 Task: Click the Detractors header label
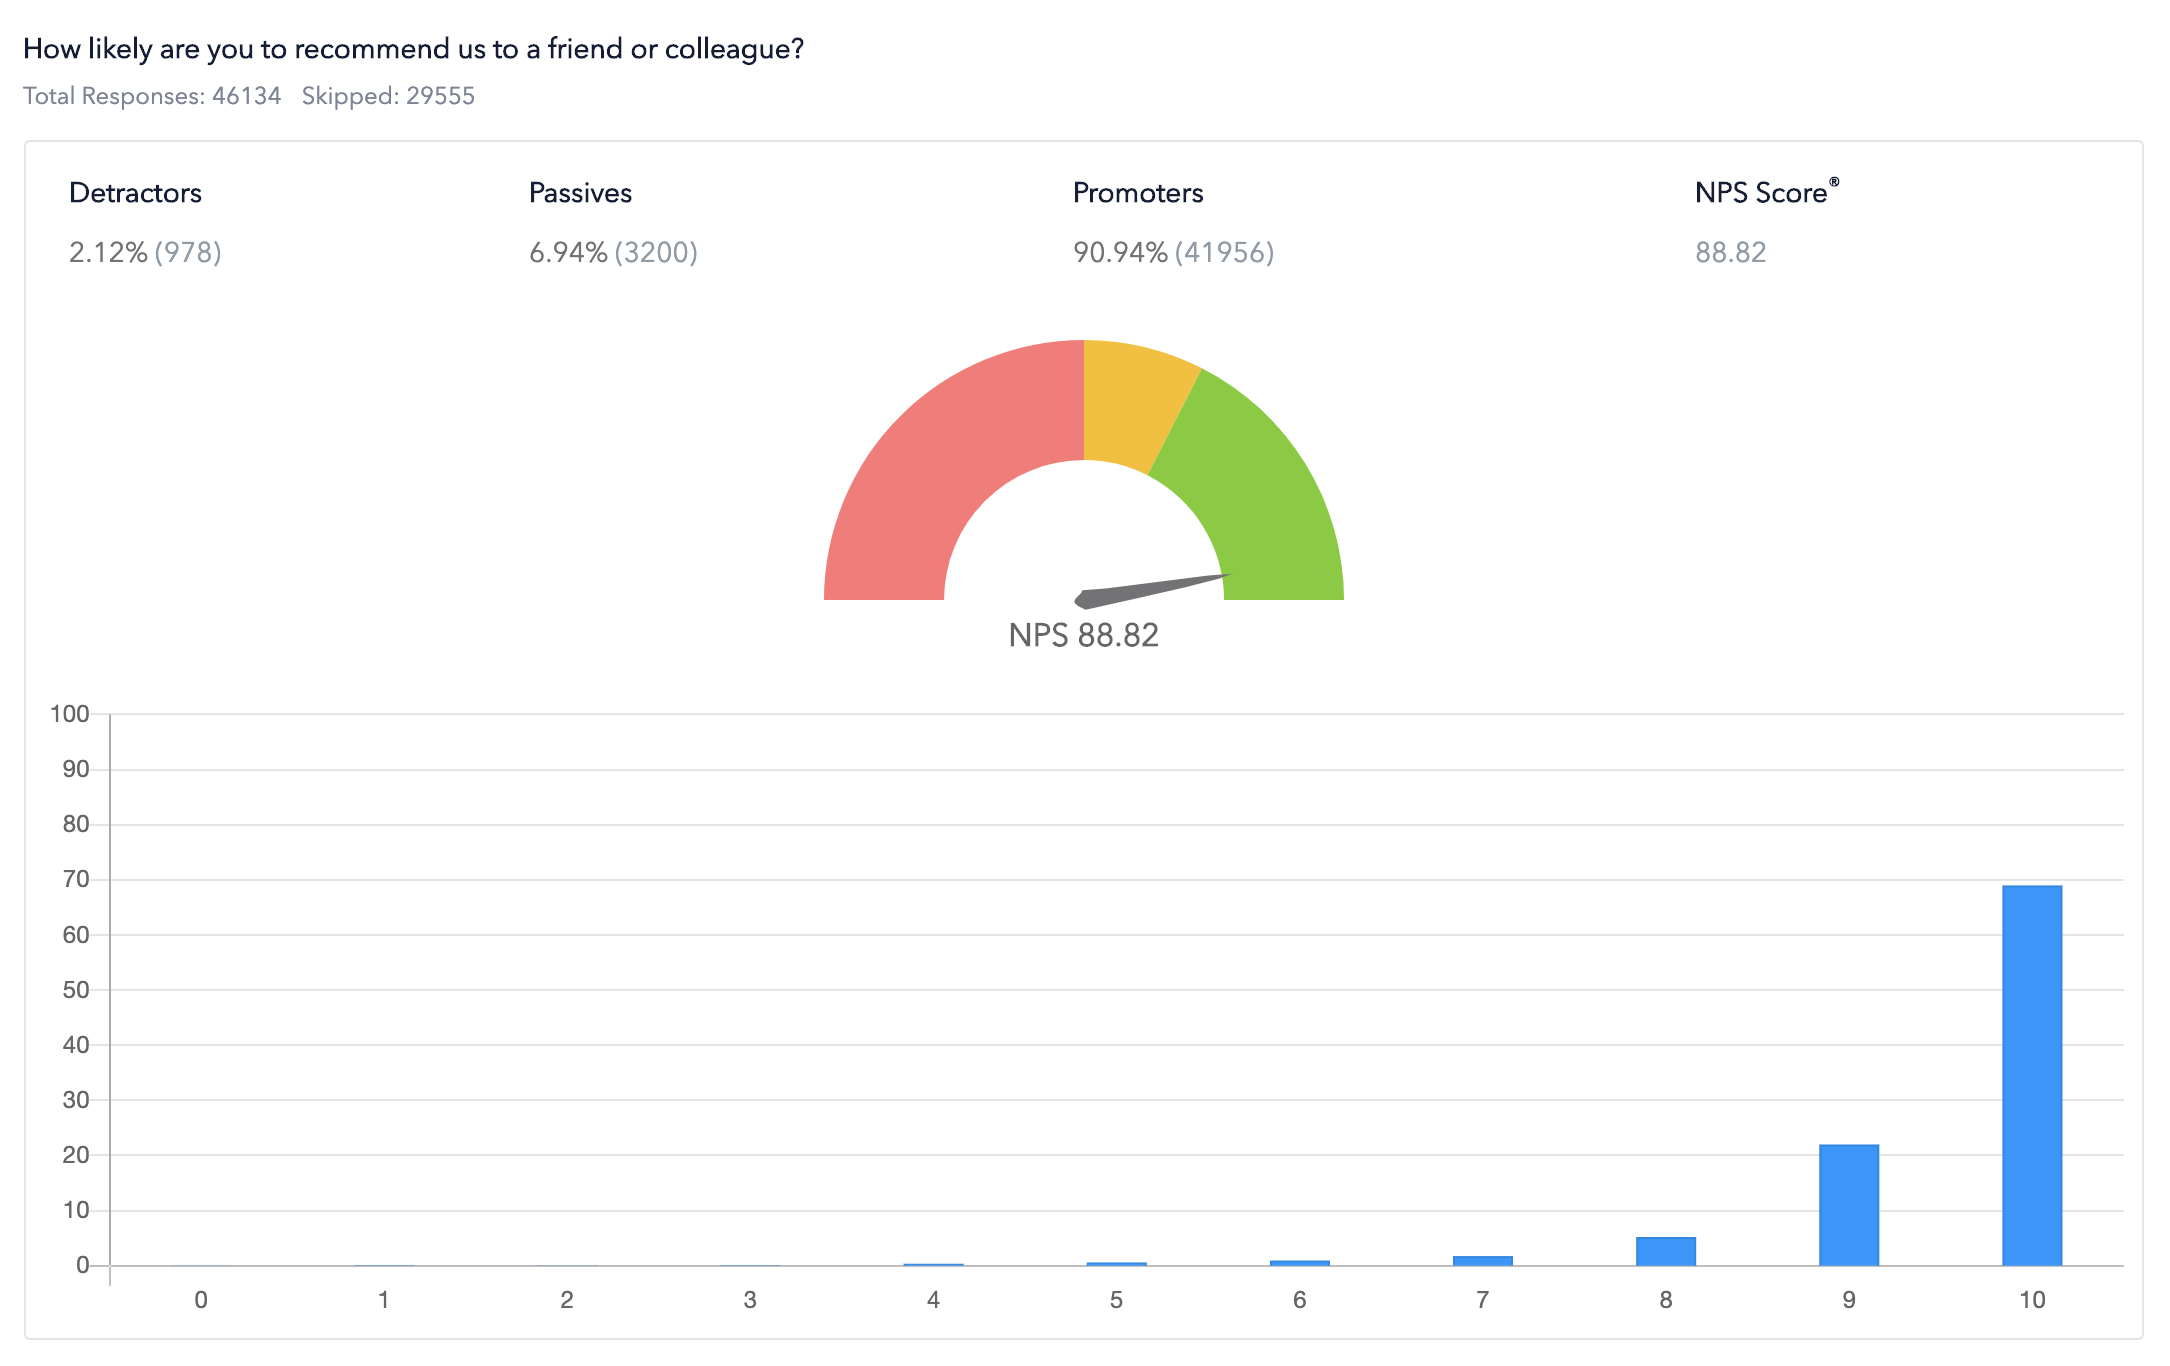click(136, 193)
